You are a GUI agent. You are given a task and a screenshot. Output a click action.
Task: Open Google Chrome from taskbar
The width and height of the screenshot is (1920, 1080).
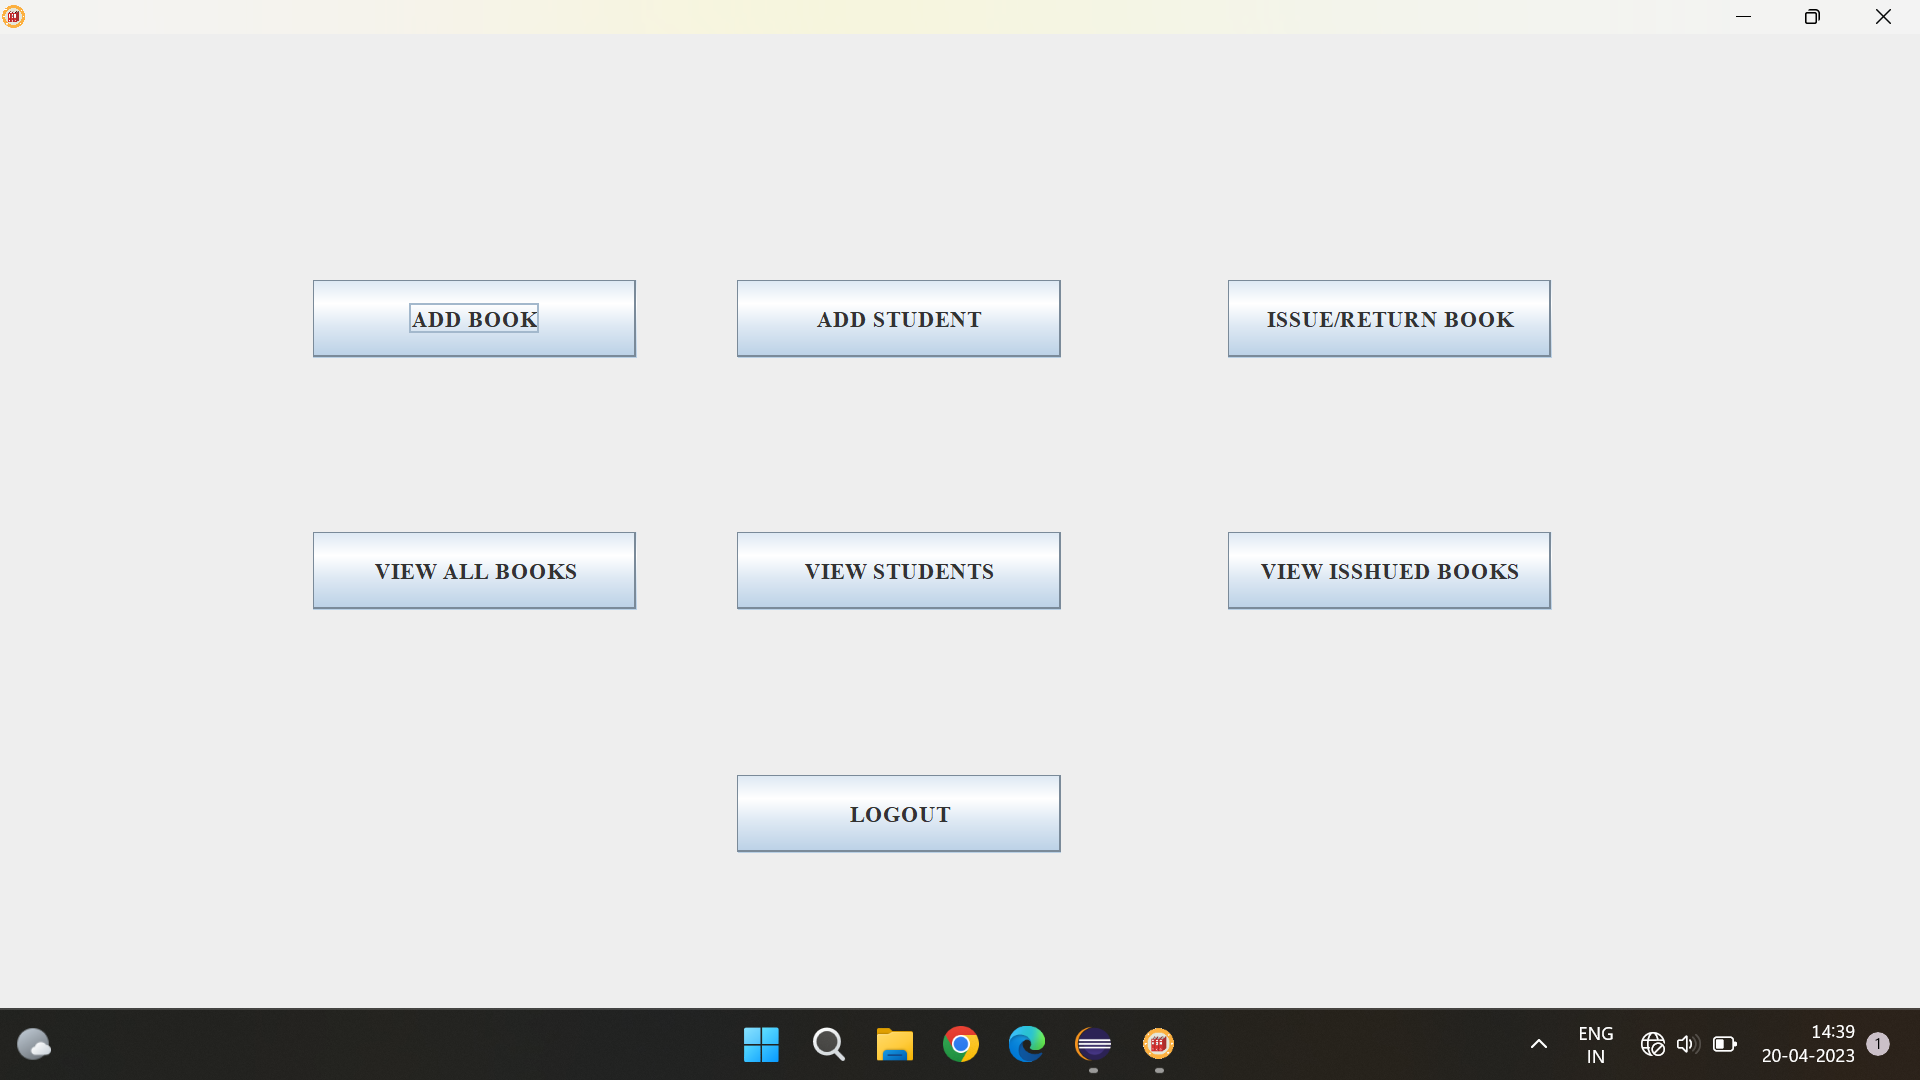click(961, 1044)
